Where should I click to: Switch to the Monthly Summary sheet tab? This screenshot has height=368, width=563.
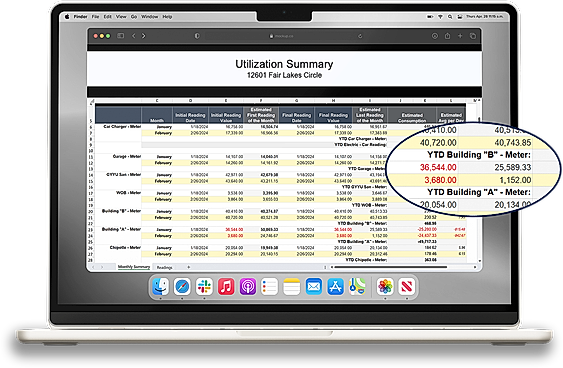(134, 267)
